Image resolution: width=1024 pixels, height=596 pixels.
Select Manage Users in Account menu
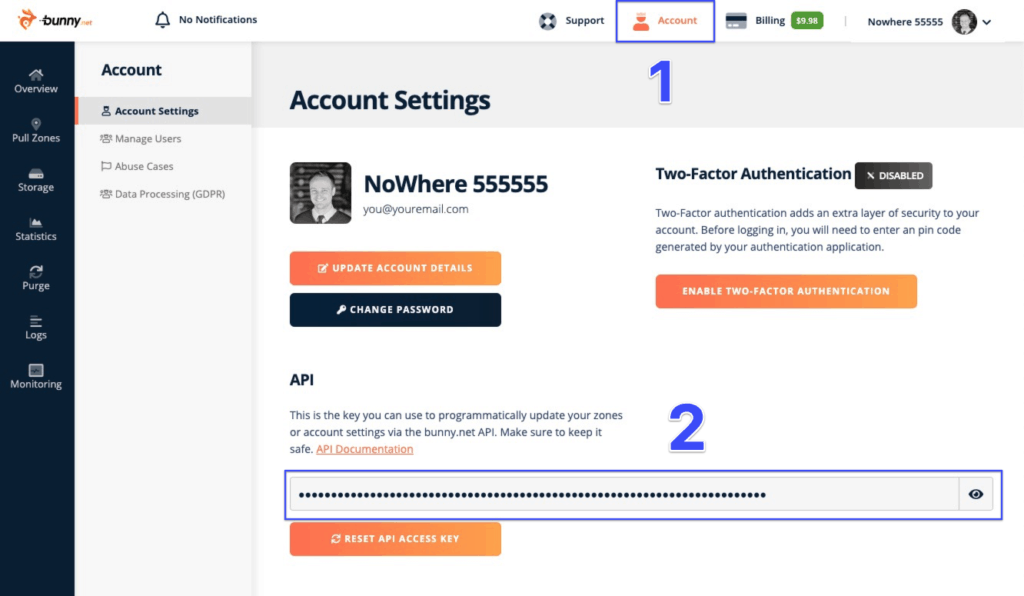click(140, 138)
